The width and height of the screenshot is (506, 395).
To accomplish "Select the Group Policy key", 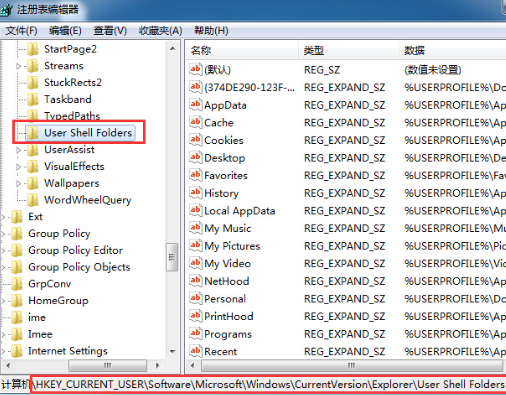I will (59, 233).
